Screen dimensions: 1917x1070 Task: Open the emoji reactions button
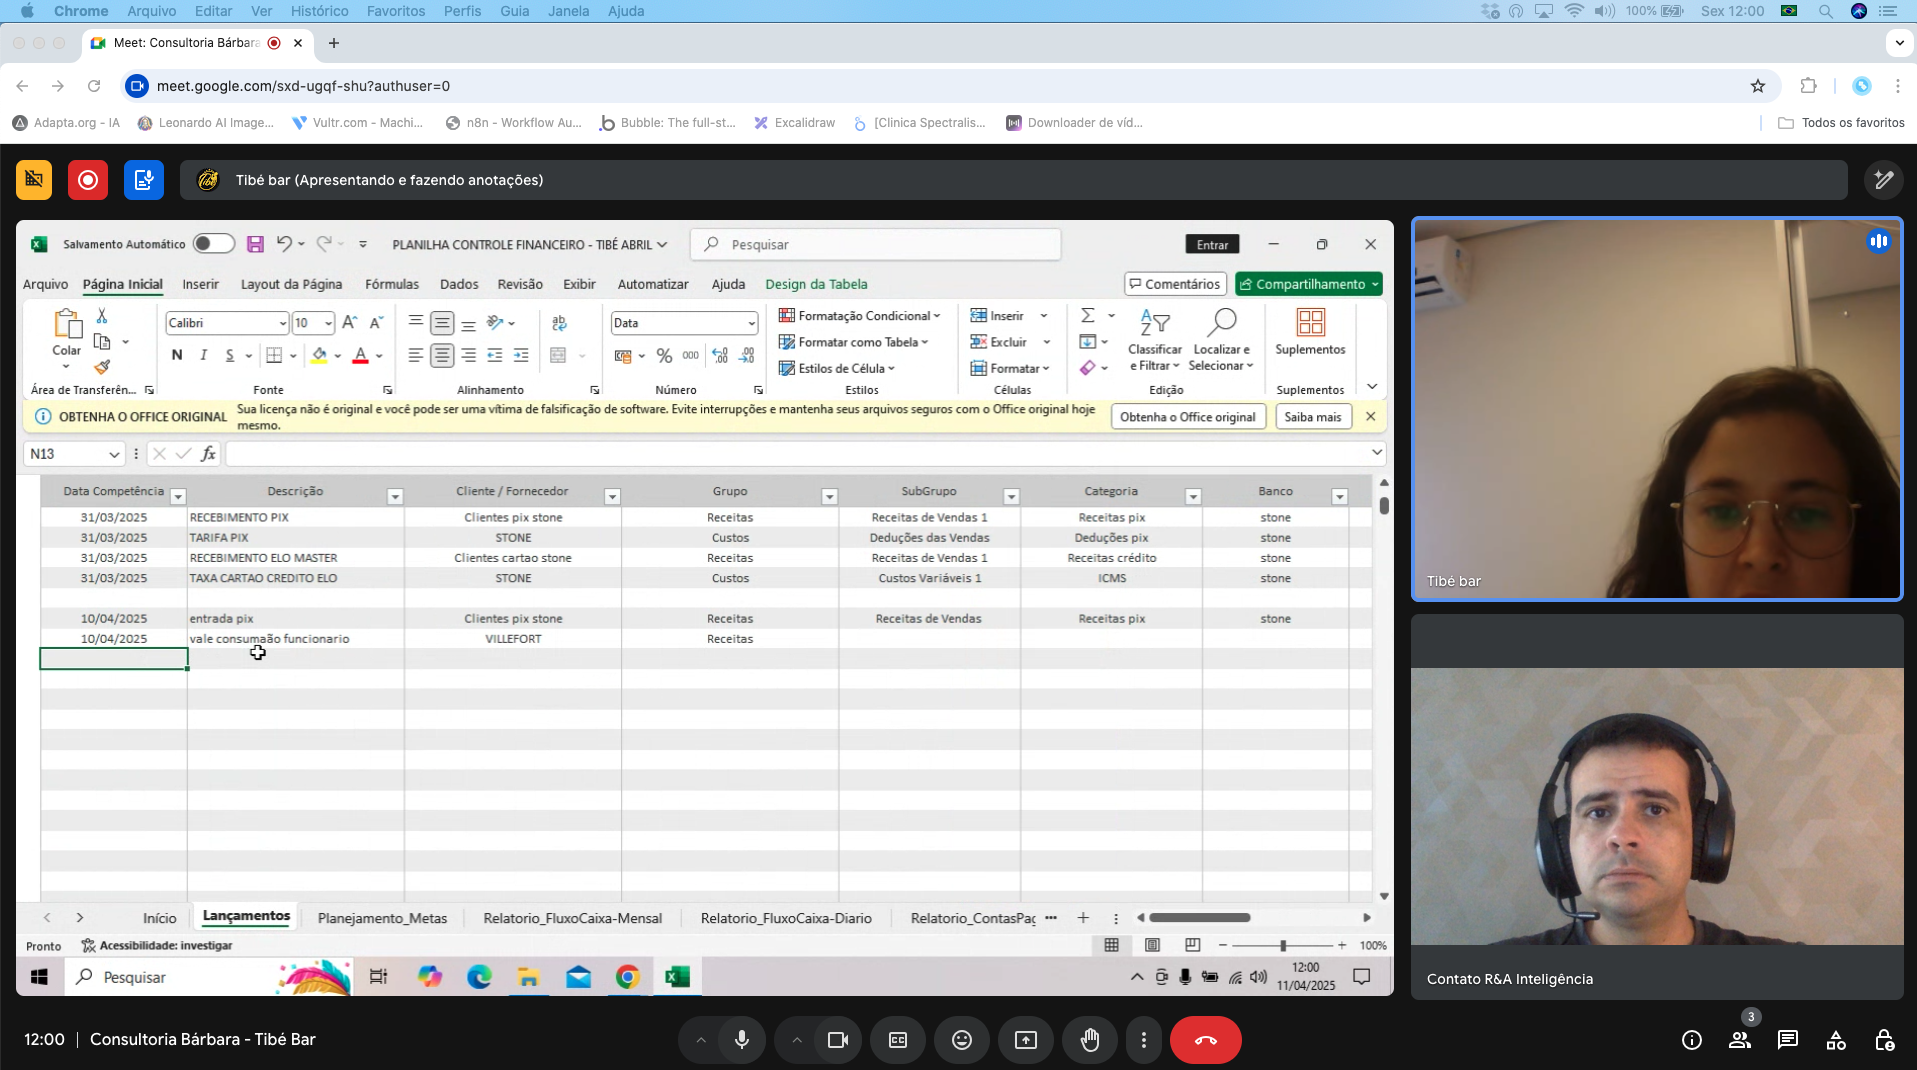point(961,1040)
